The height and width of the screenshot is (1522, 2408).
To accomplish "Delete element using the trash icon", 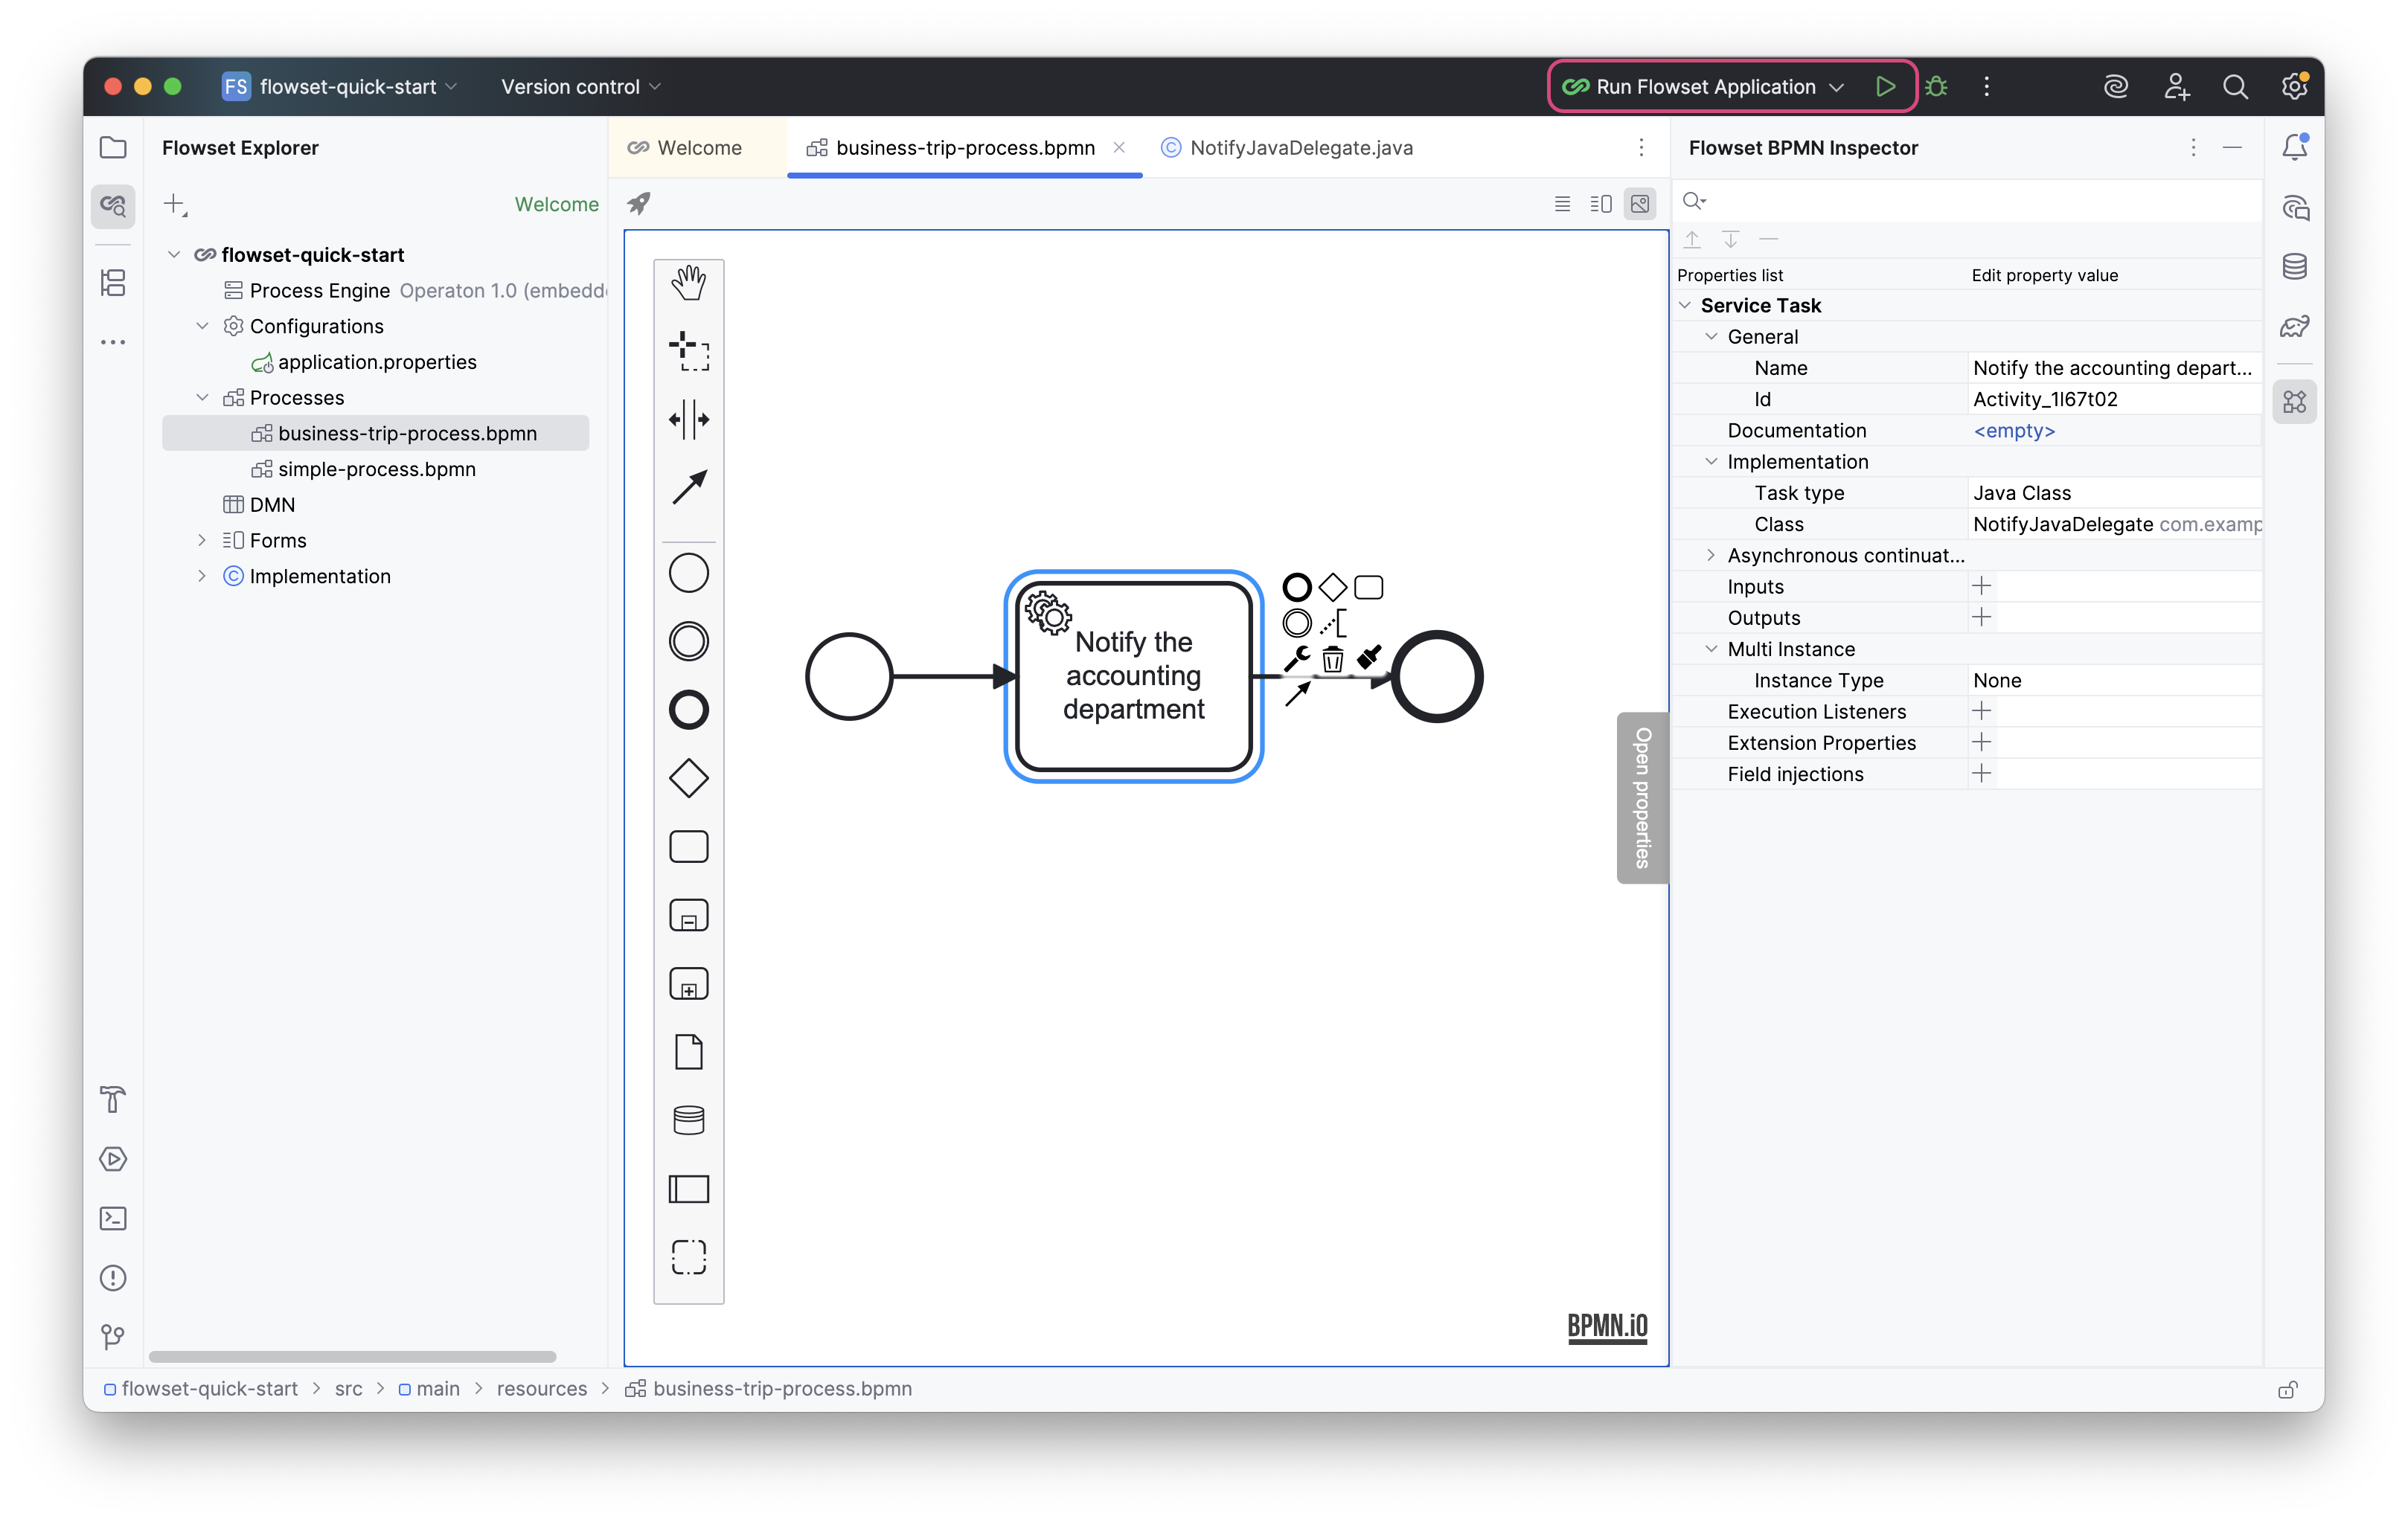I will pyautogui.click(x=1332, y=659).
